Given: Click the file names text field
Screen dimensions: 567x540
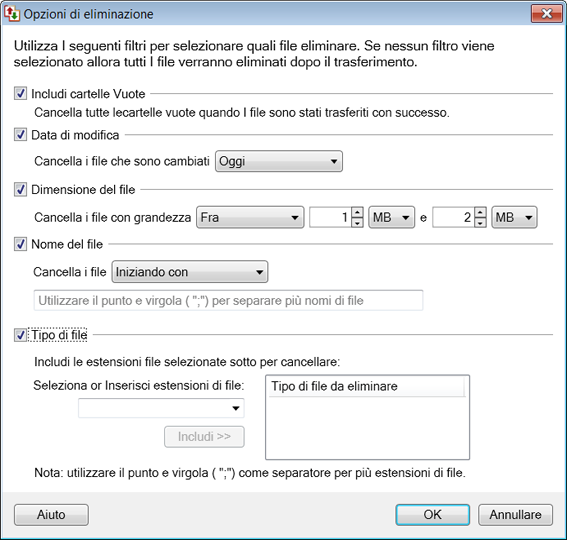Looking at the screenshot, I should [x=228, y=300].
